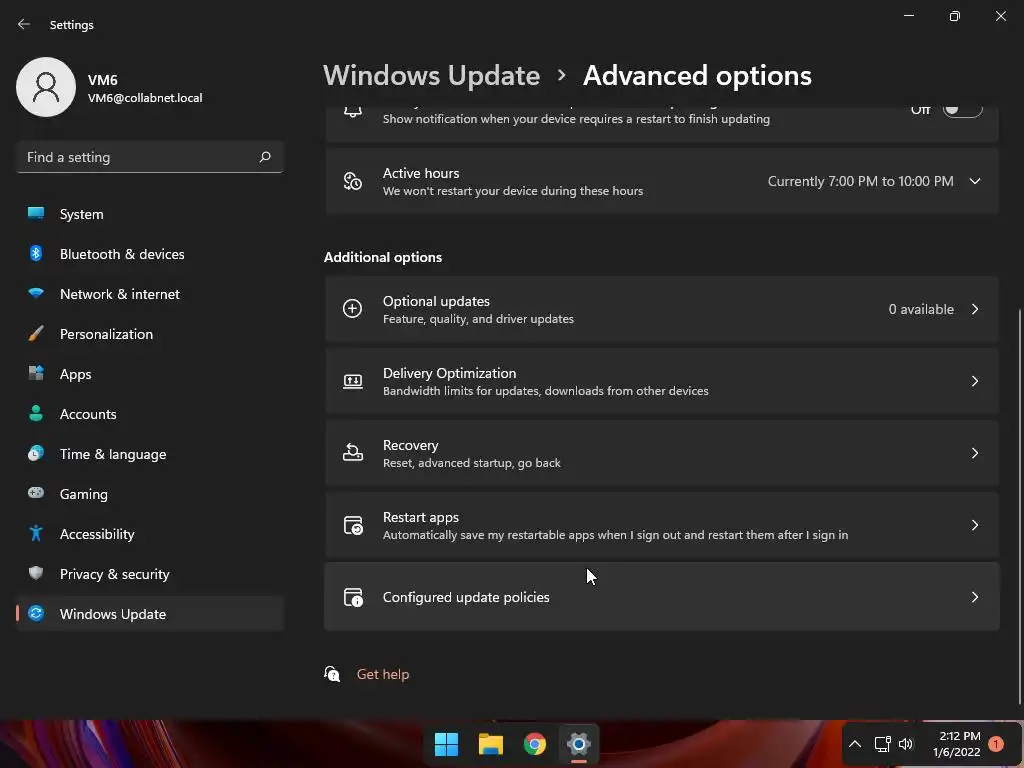
Task: Show hidden system tray icons
Action: pos(855,744)
